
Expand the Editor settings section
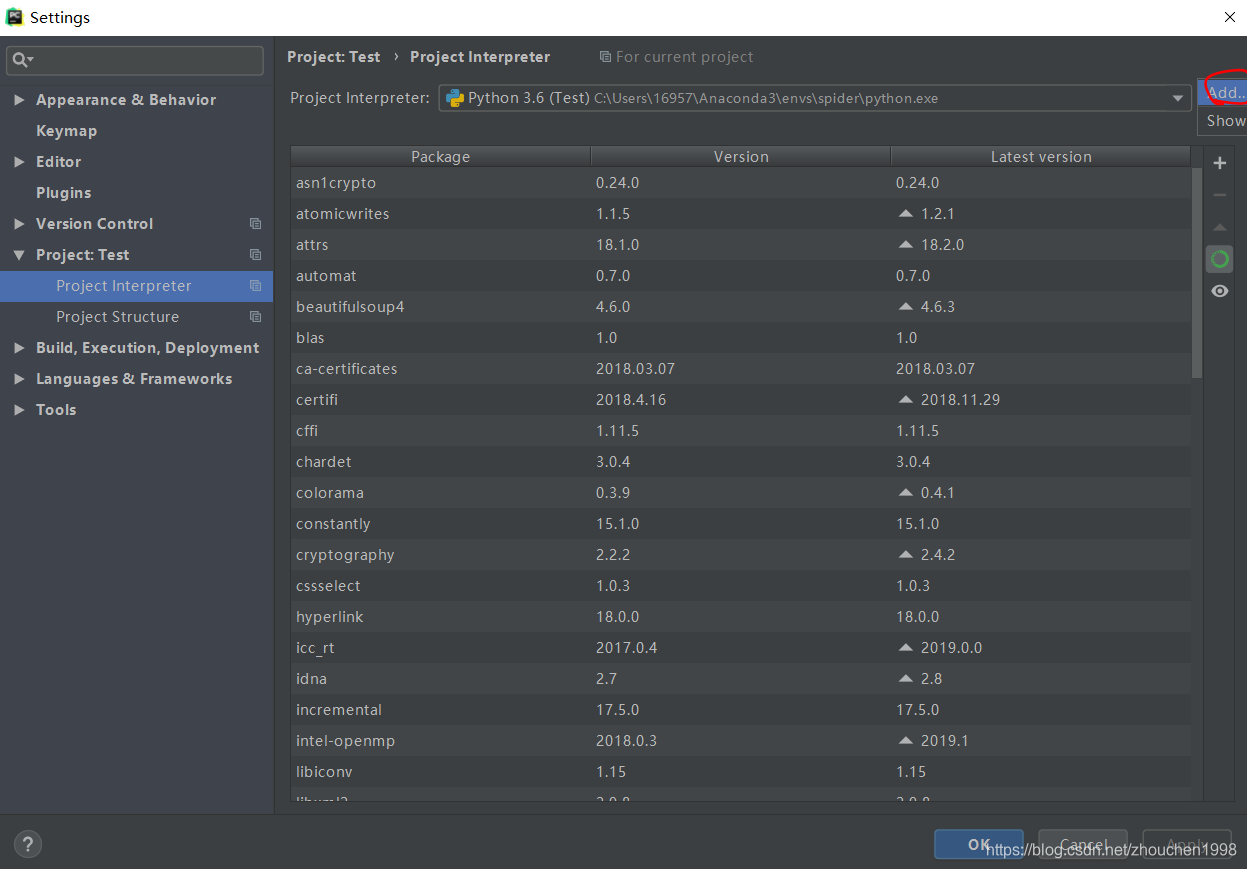point(19,162)
